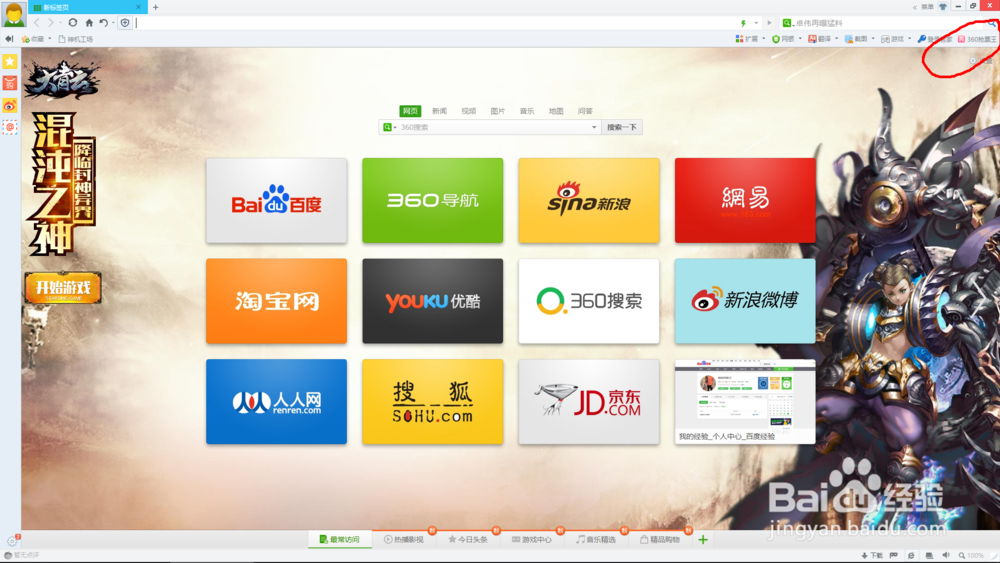Expand the 360搜索 box suggestion dropdown

click(x=594, y=128)
